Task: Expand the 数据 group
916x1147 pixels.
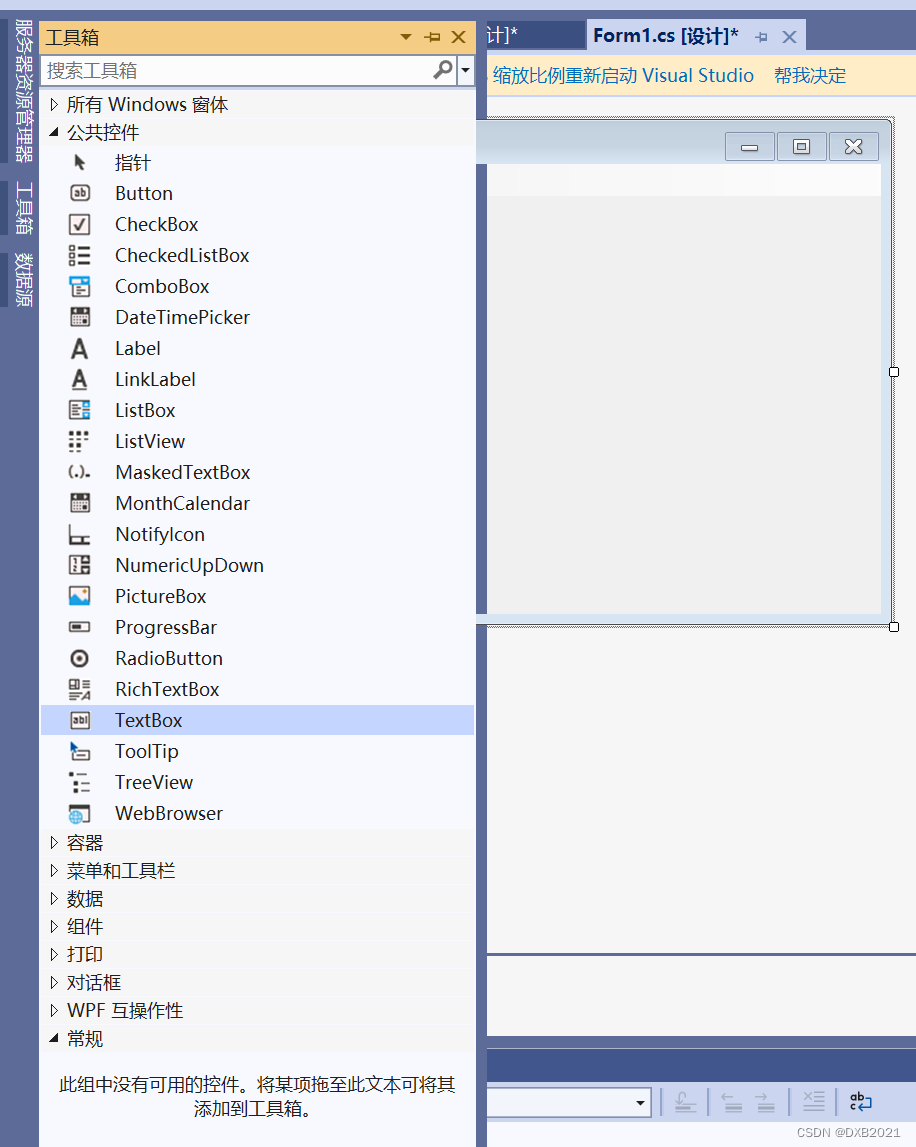Action: [54, 898]
